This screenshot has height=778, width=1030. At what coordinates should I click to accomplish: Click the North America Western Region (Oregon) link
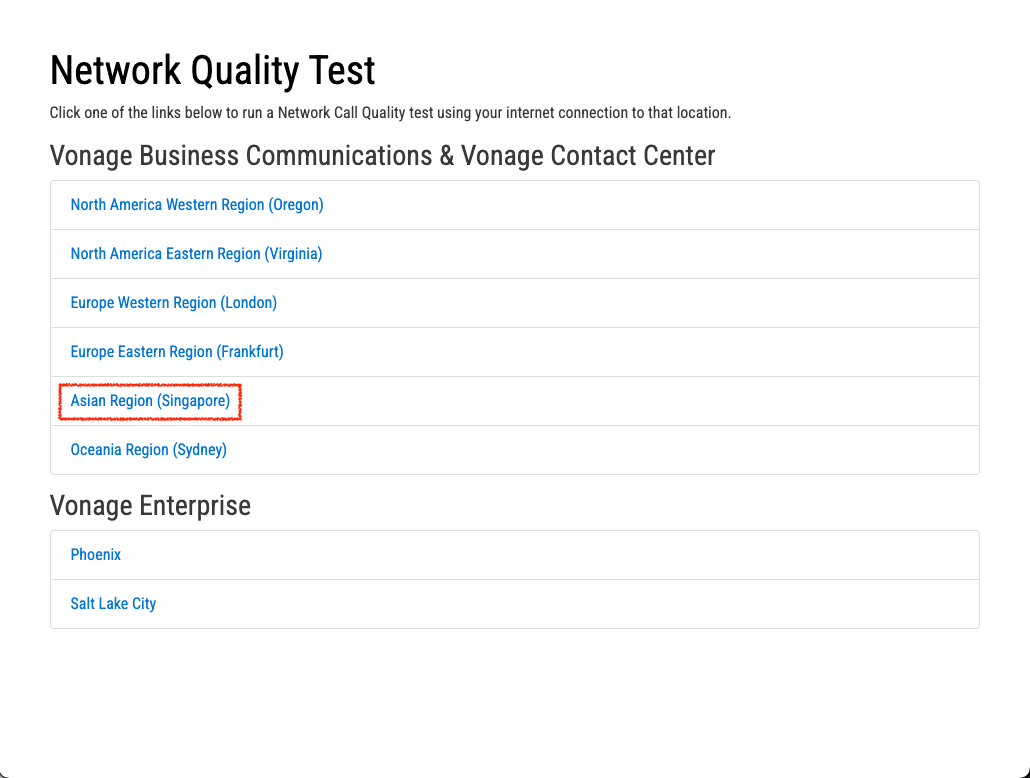tap(196, 204)
